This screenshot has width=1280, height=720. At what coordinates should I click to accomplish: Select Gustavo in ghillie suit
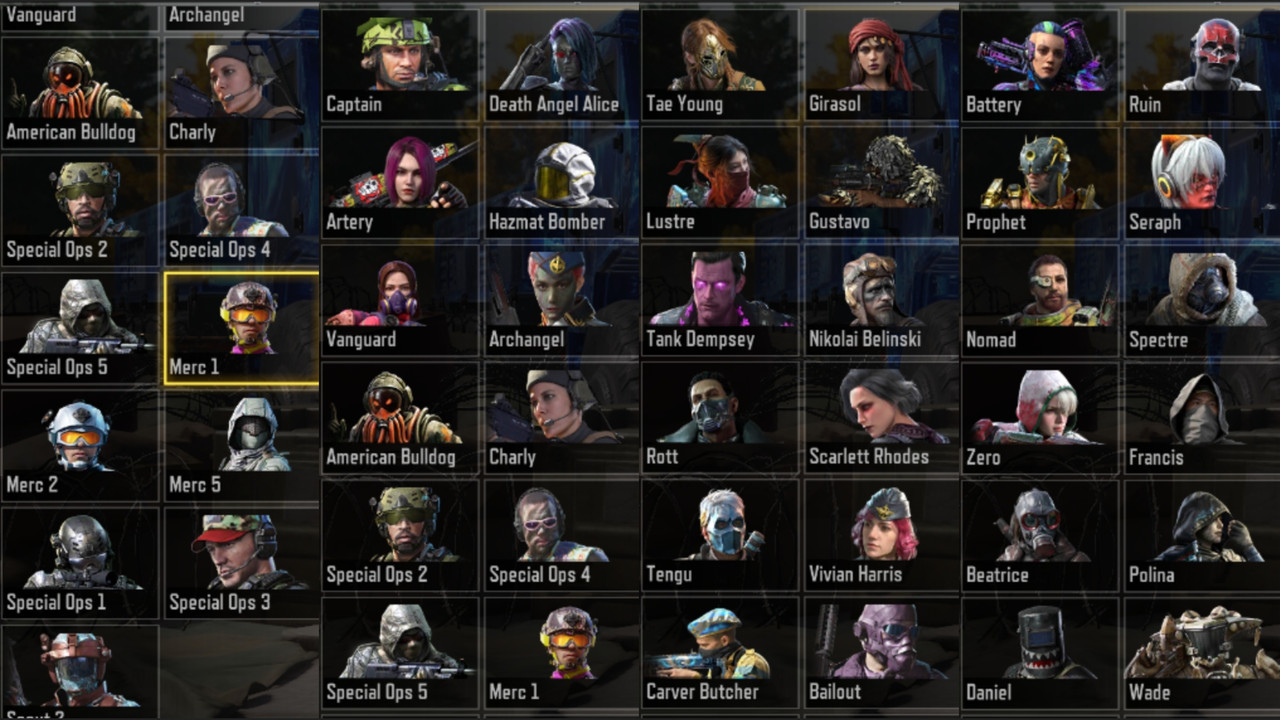pyautogui.click(x=882, y=182)
